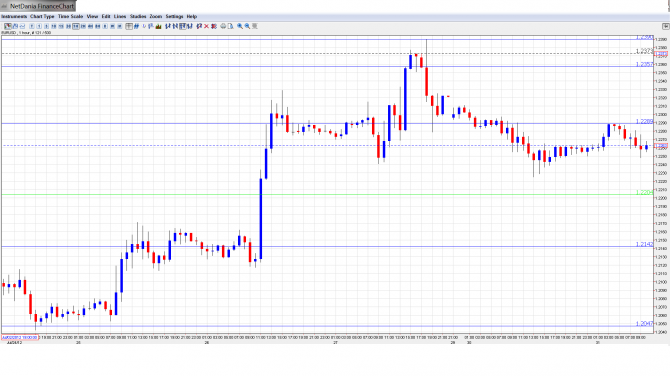Open the Edit menu
670x376 pixels.
(106, 16)
